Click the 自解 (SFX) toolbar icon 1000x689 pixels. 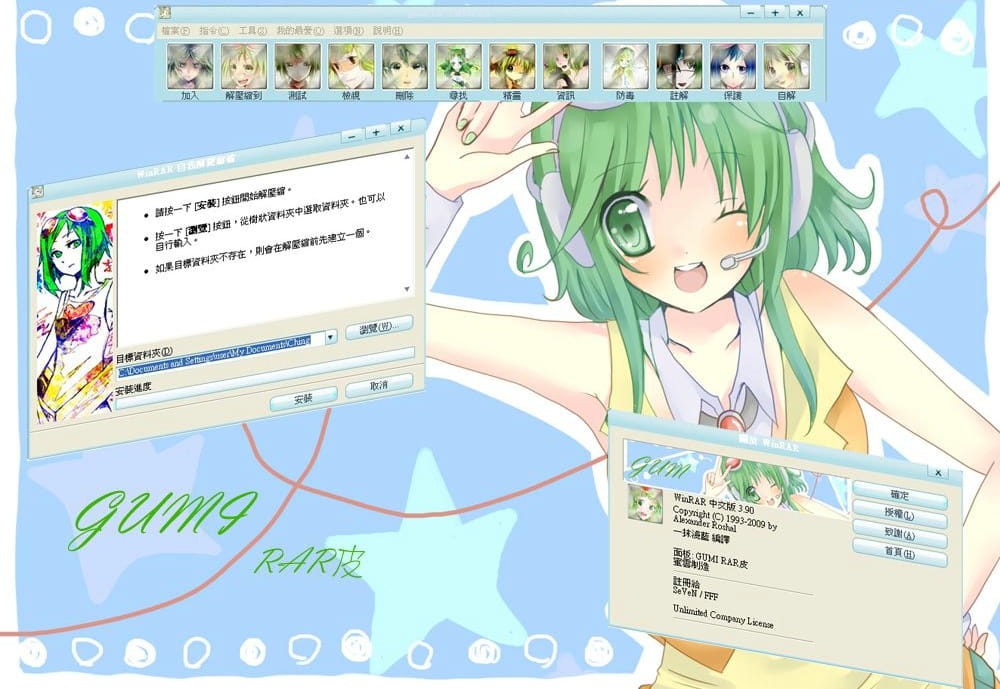tap(786, 66)
